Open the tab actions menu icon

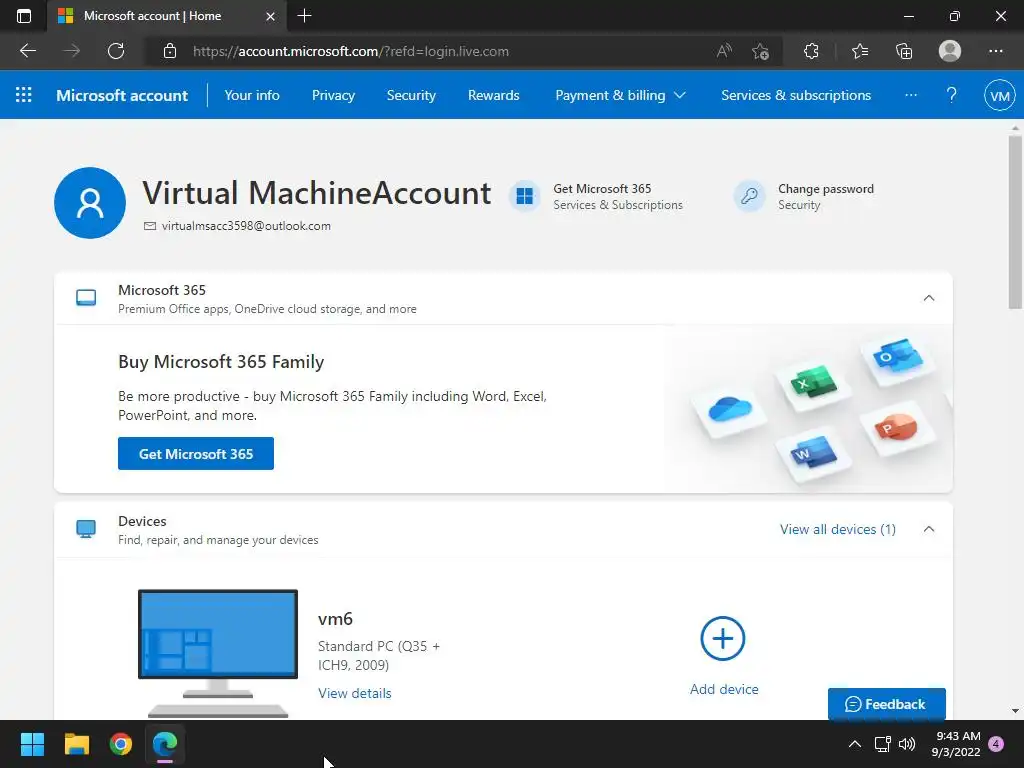tap(24, 16)
